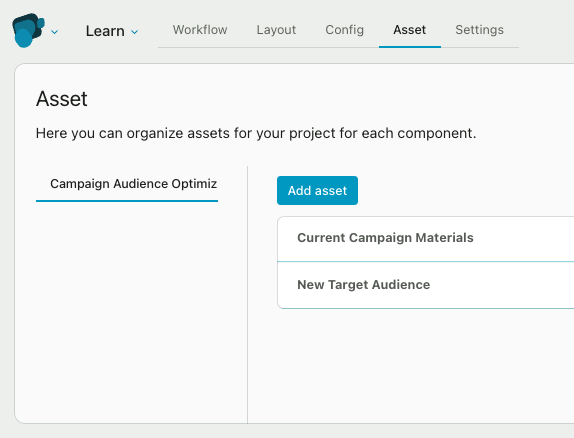The height and width of the screenshot is (438, 574).
Task: Select the Asset tab
Action: tap(410, 30)
